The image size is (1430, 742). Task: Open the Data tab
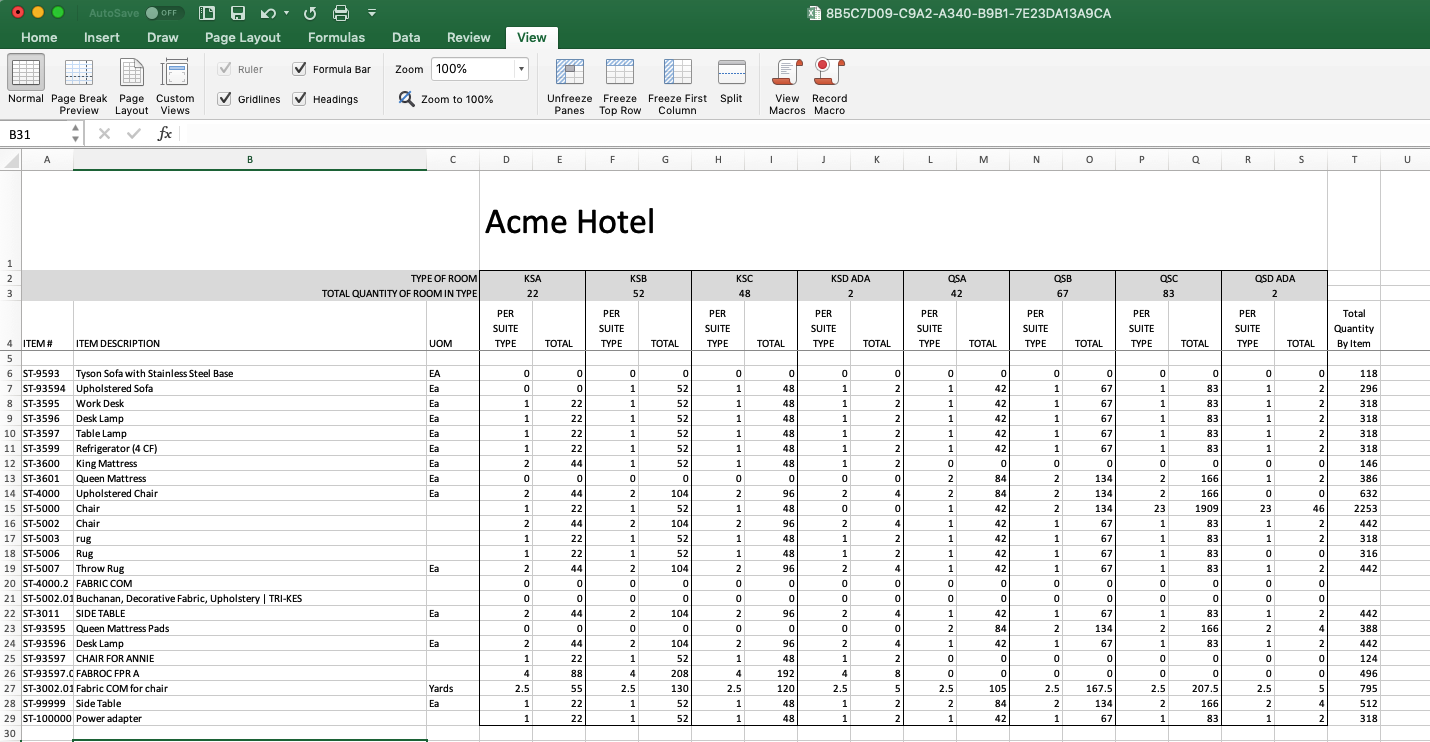(x=406, y=37)
